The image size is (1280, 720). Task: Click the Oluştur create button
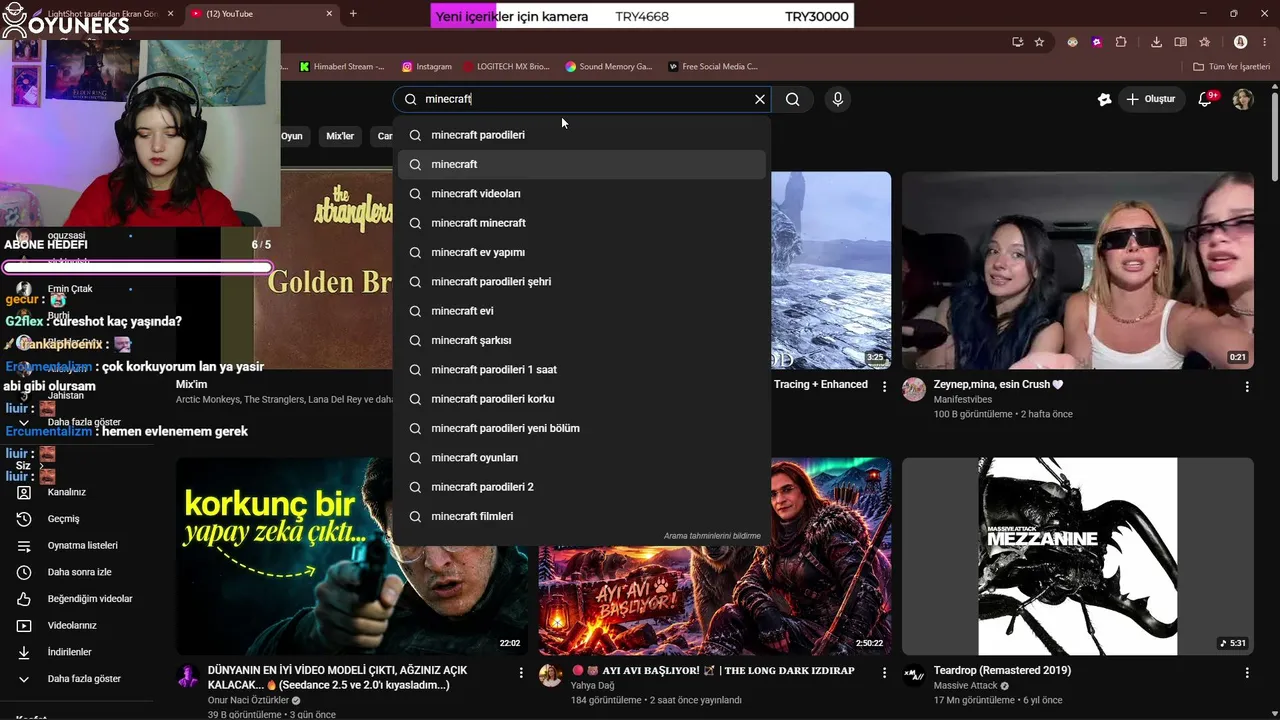(1150, 99)
